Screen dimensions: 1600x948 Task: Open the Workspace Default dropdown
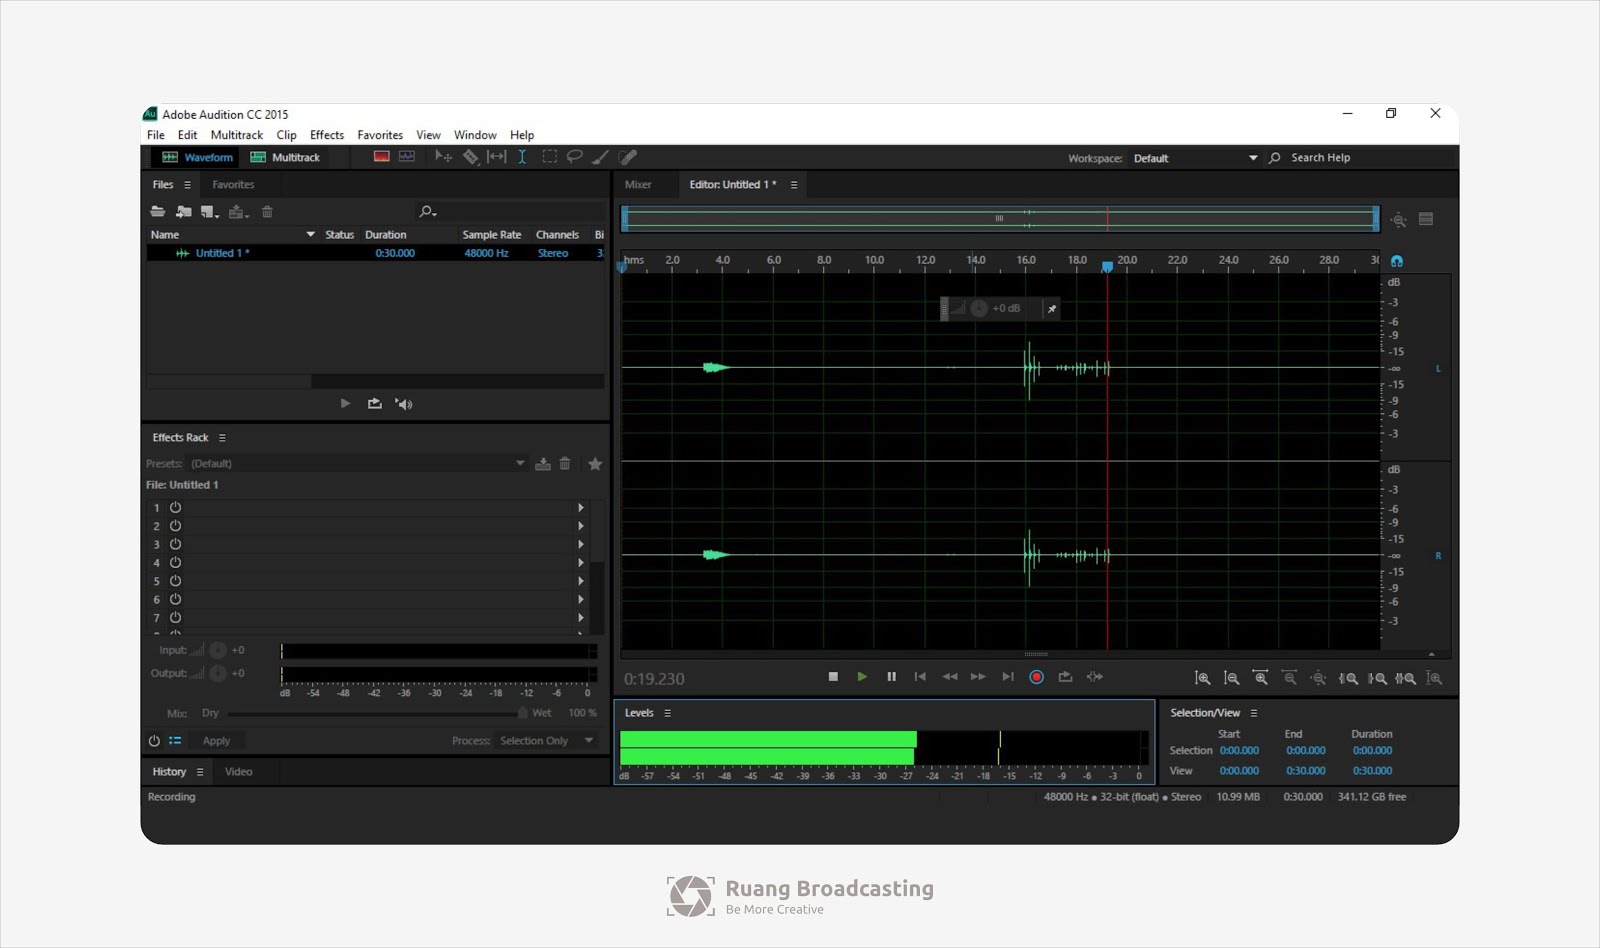(x=1195, y=158)
